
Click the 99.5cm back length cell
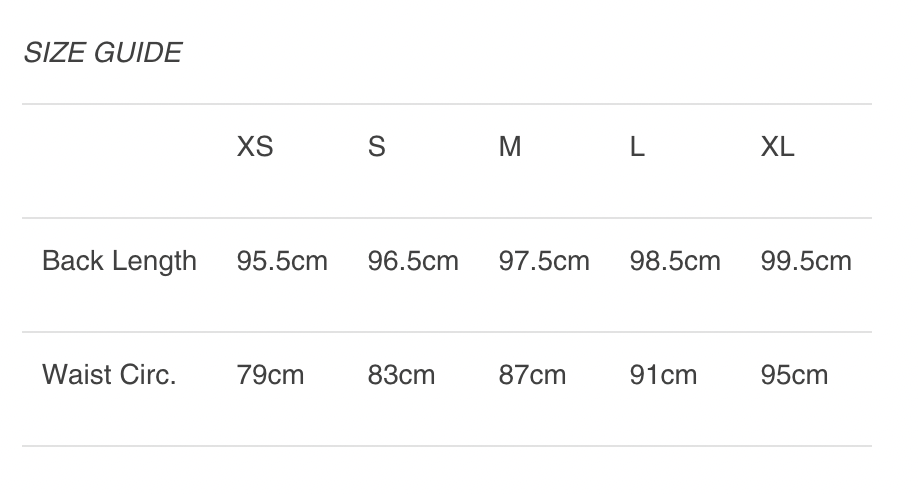(806, 261)
